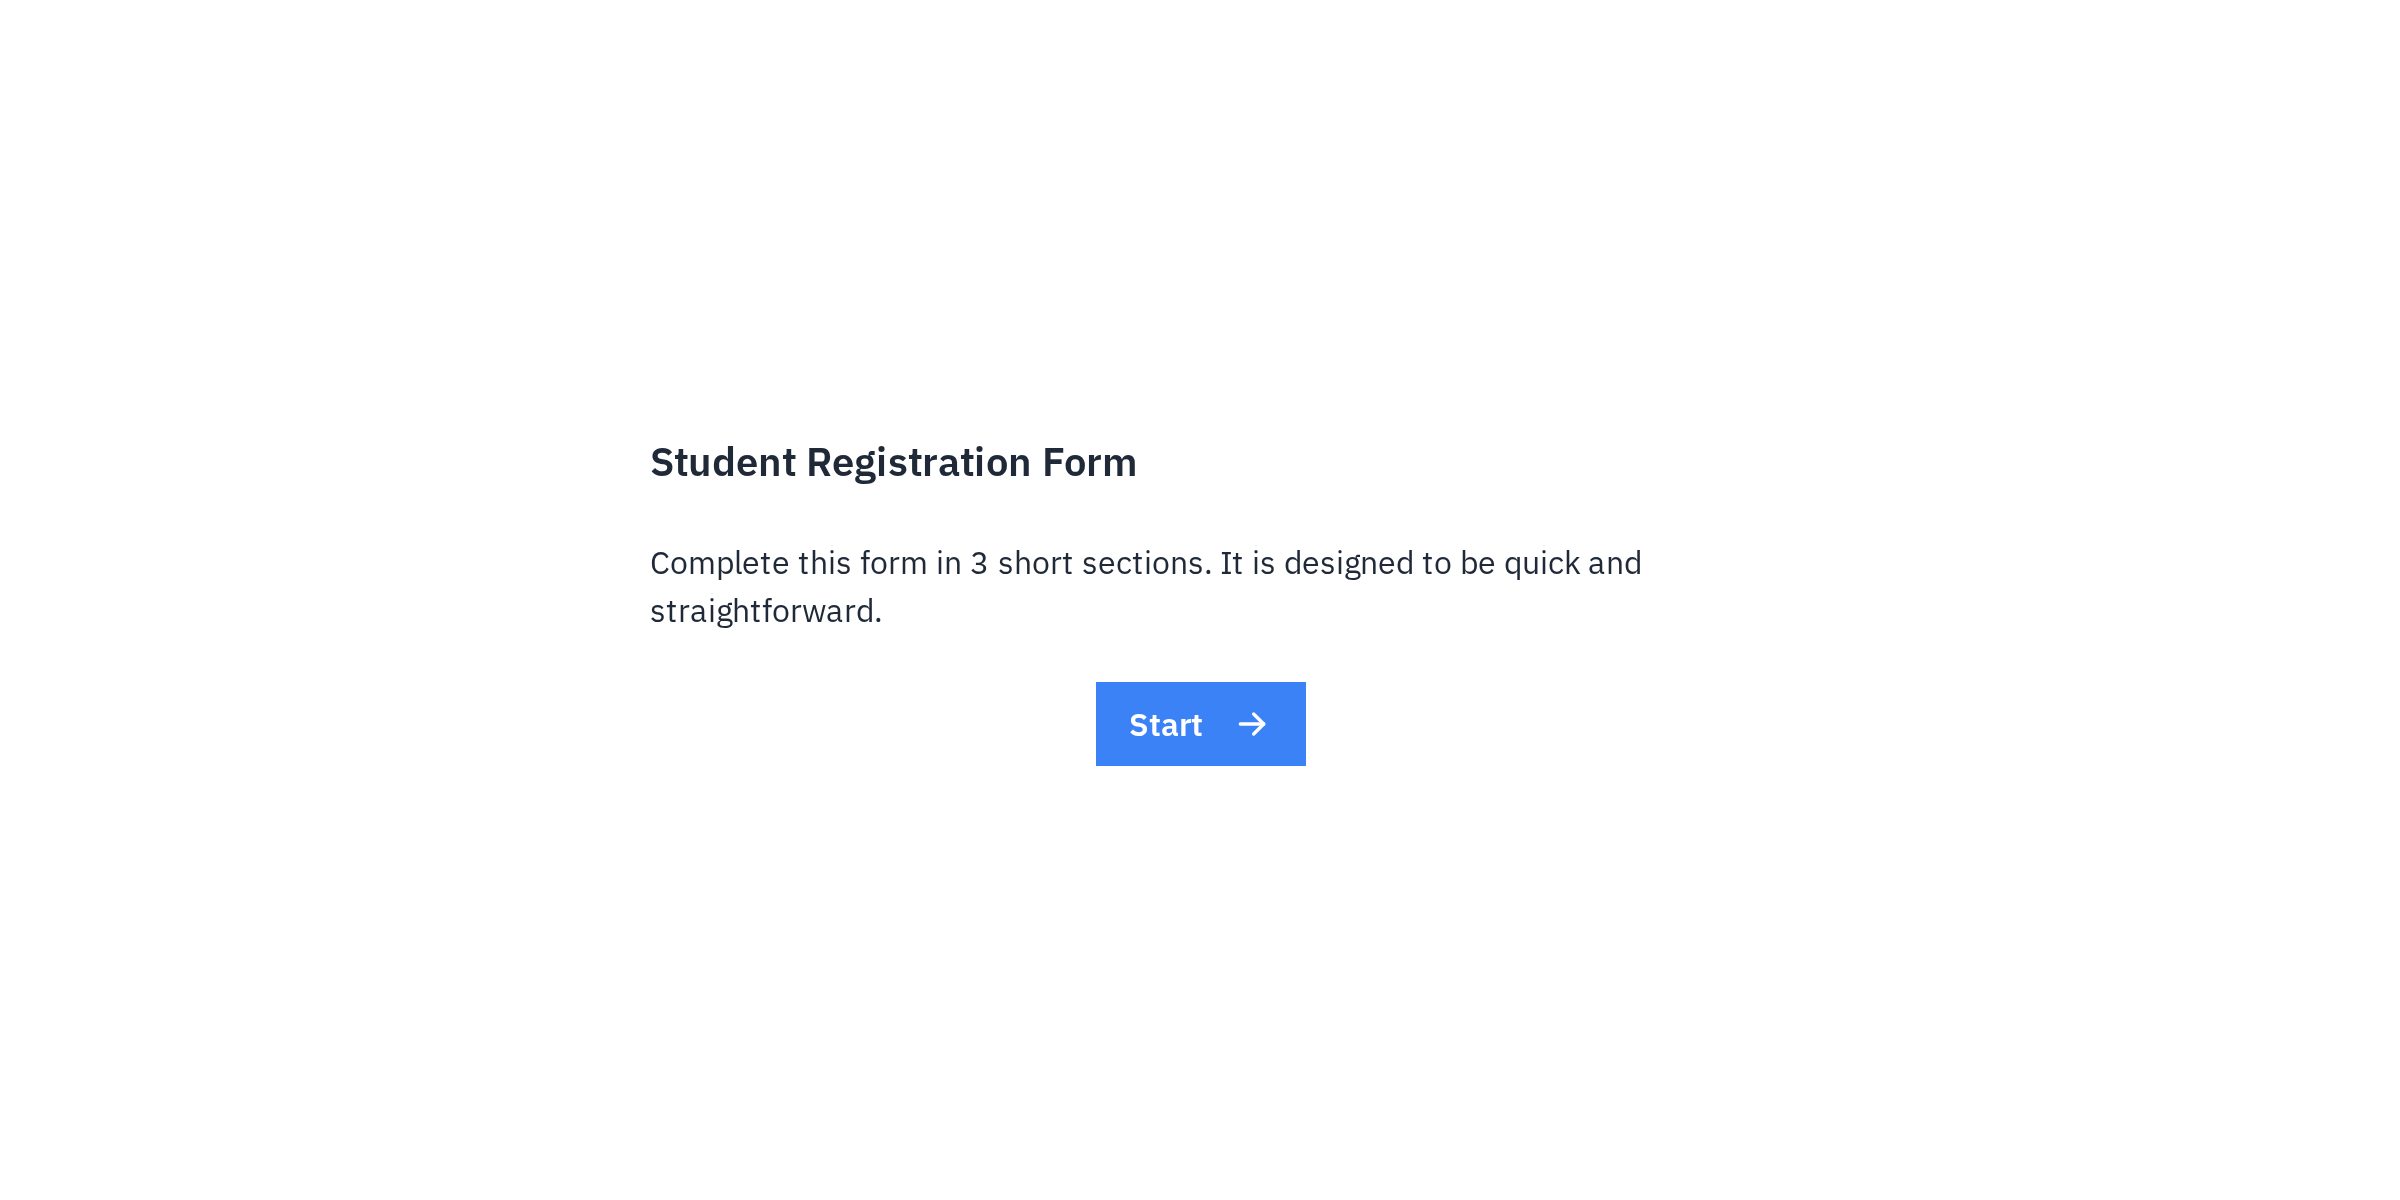The width and height of the screenshot is (2400, 1200).
Task: Click the blue Start button
Action: coord(1200,724)
